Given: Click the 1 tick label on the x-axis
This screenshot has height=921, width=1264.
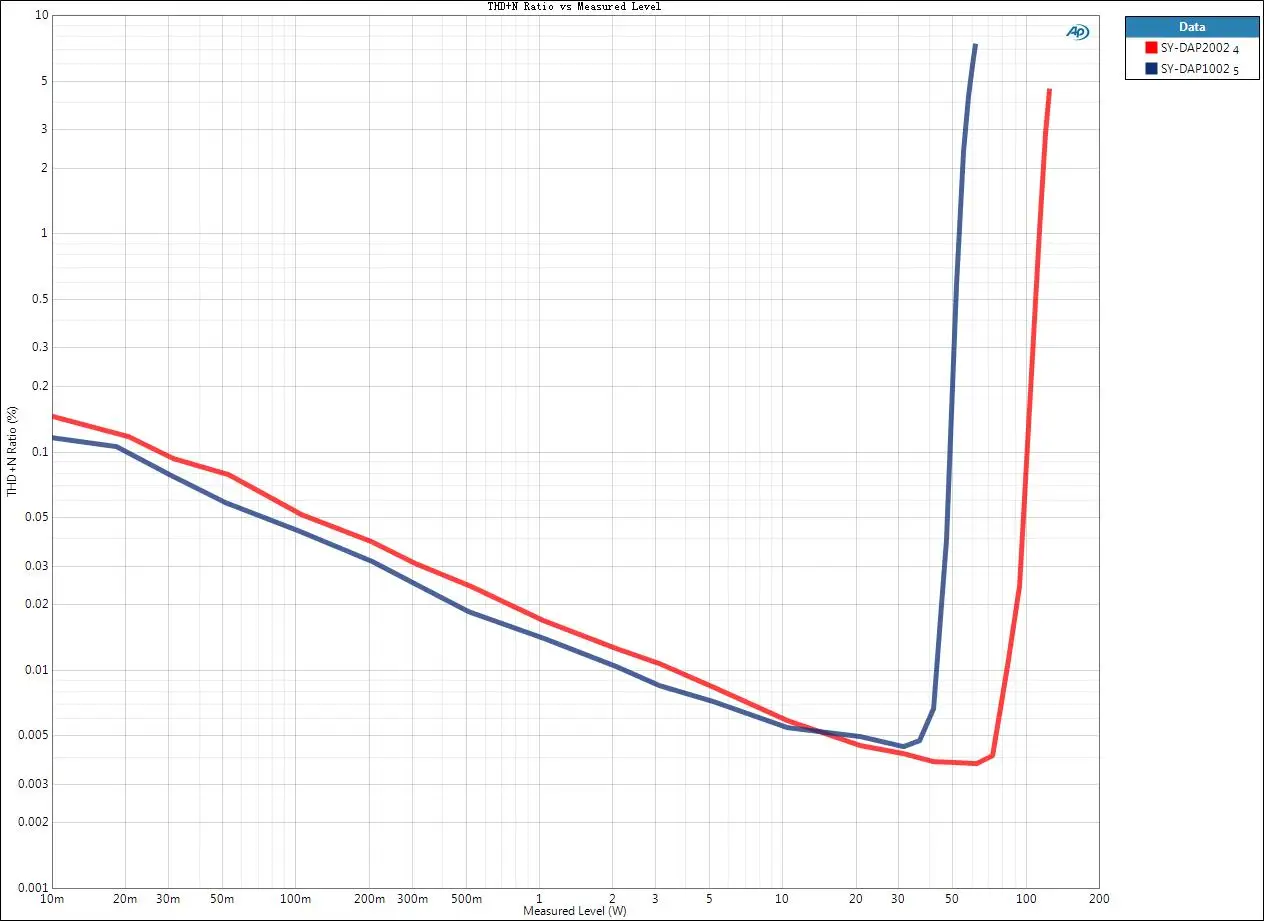Looking at the screenshot, I should (539, 899).
